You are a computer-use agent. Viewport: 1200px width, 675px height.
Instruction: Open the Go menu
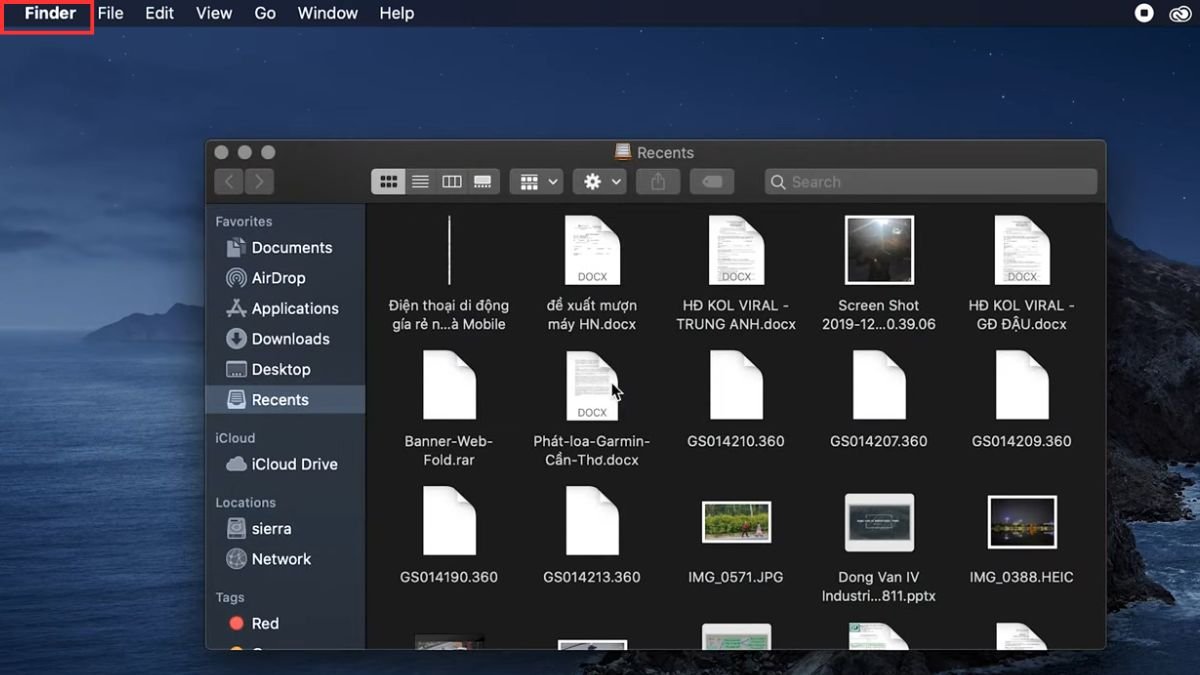[x=265, y=13]
